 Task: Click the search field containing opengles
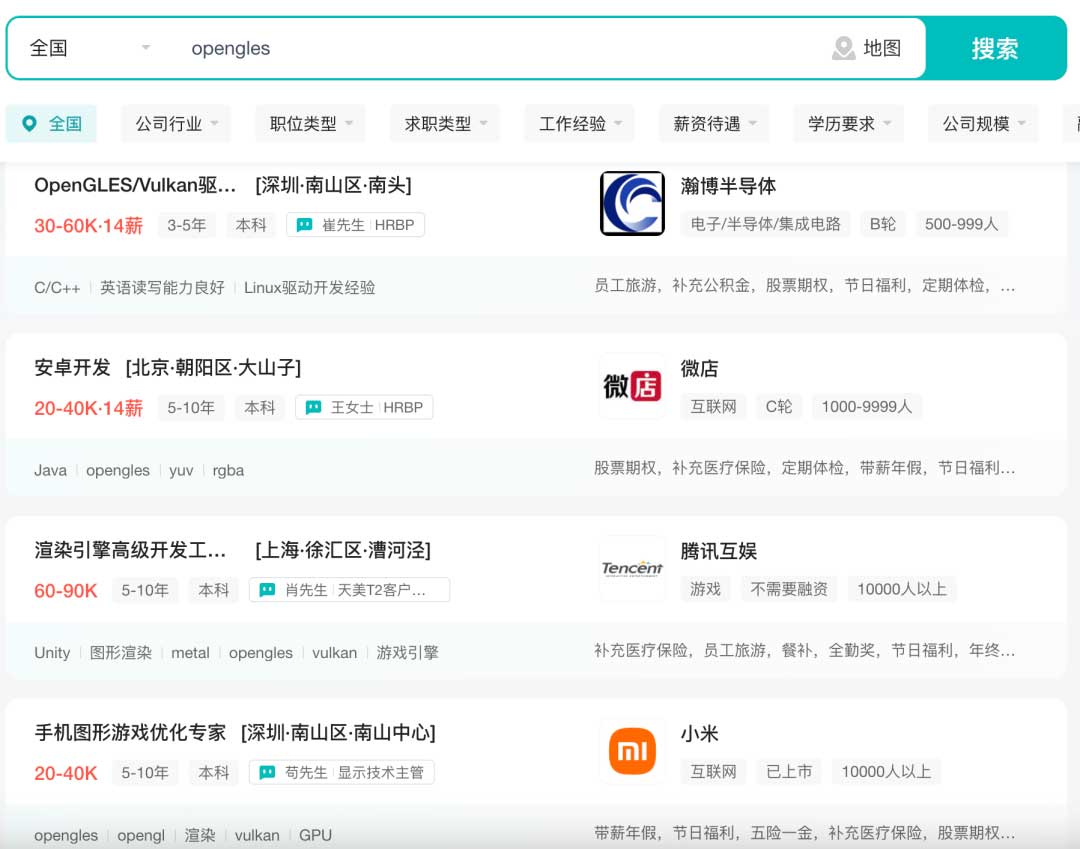click(x=500, y=48)
